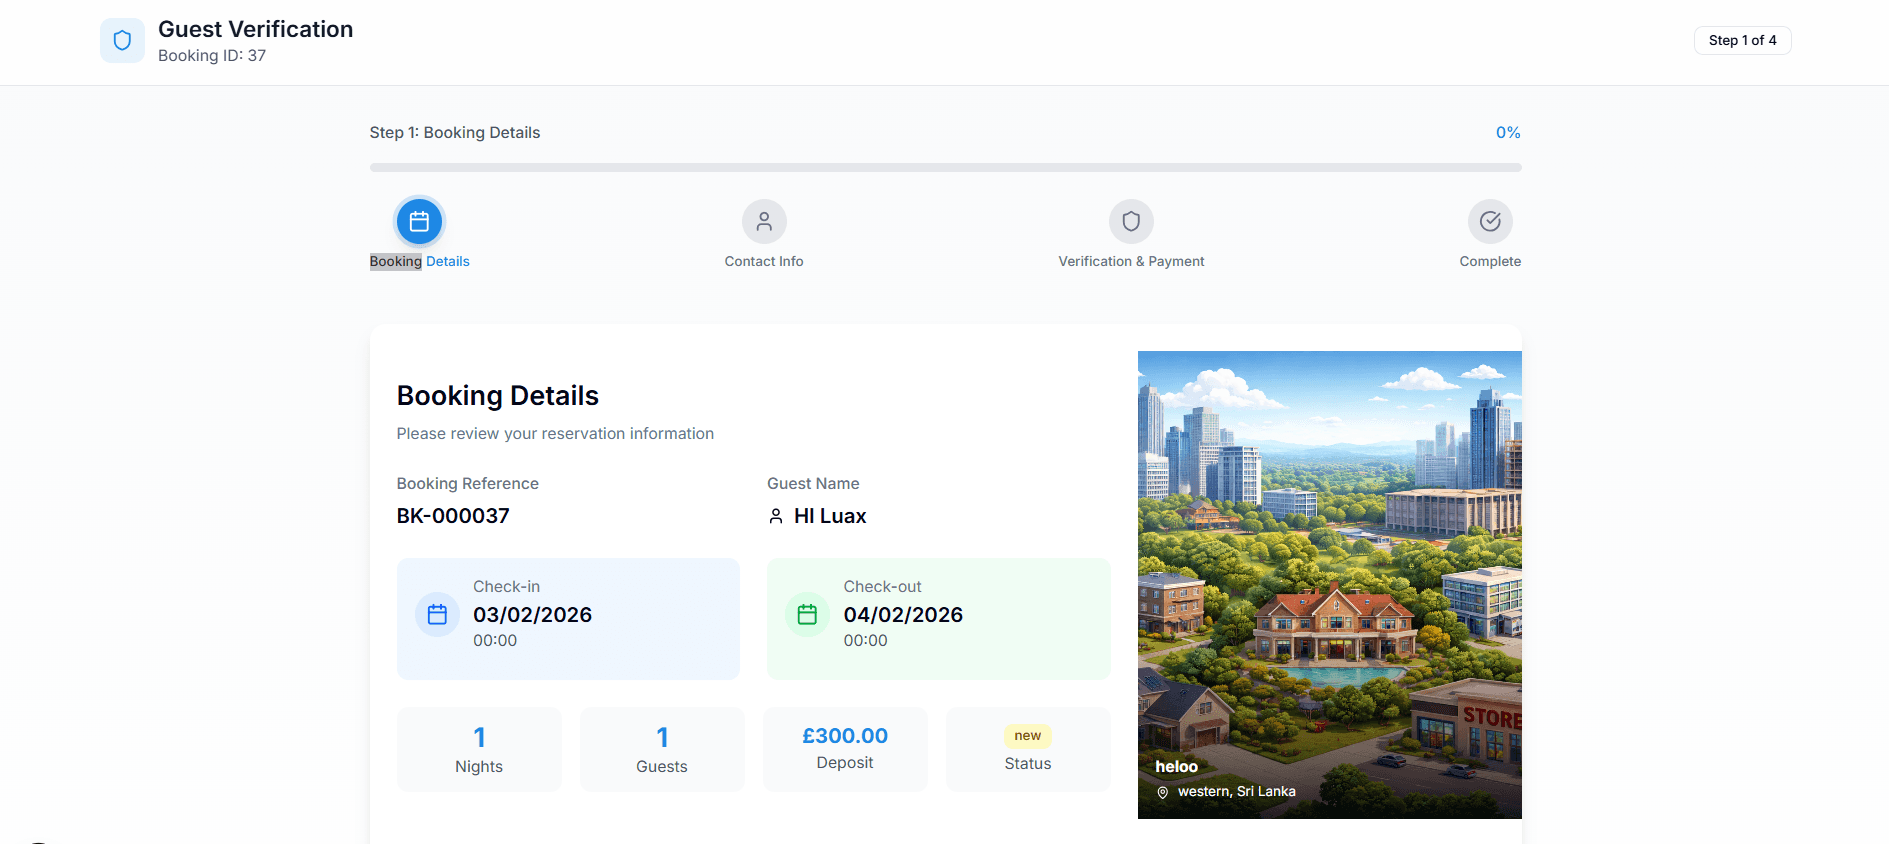The width and height of the screenshot is (1889, 844).
Task: Click the western, Sri Lanka location text
Action: pos(1237,792)
